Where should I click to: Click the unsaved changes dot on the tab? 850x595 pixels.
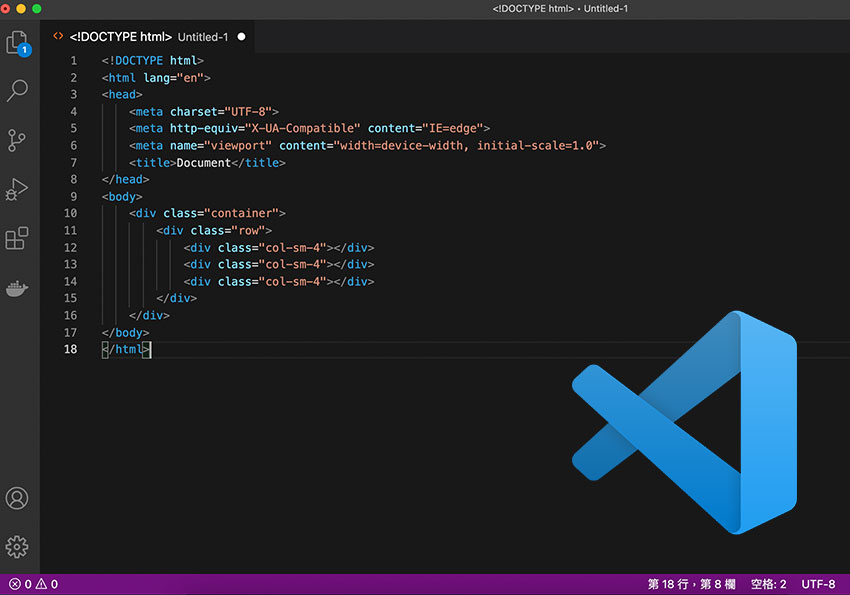240,36
